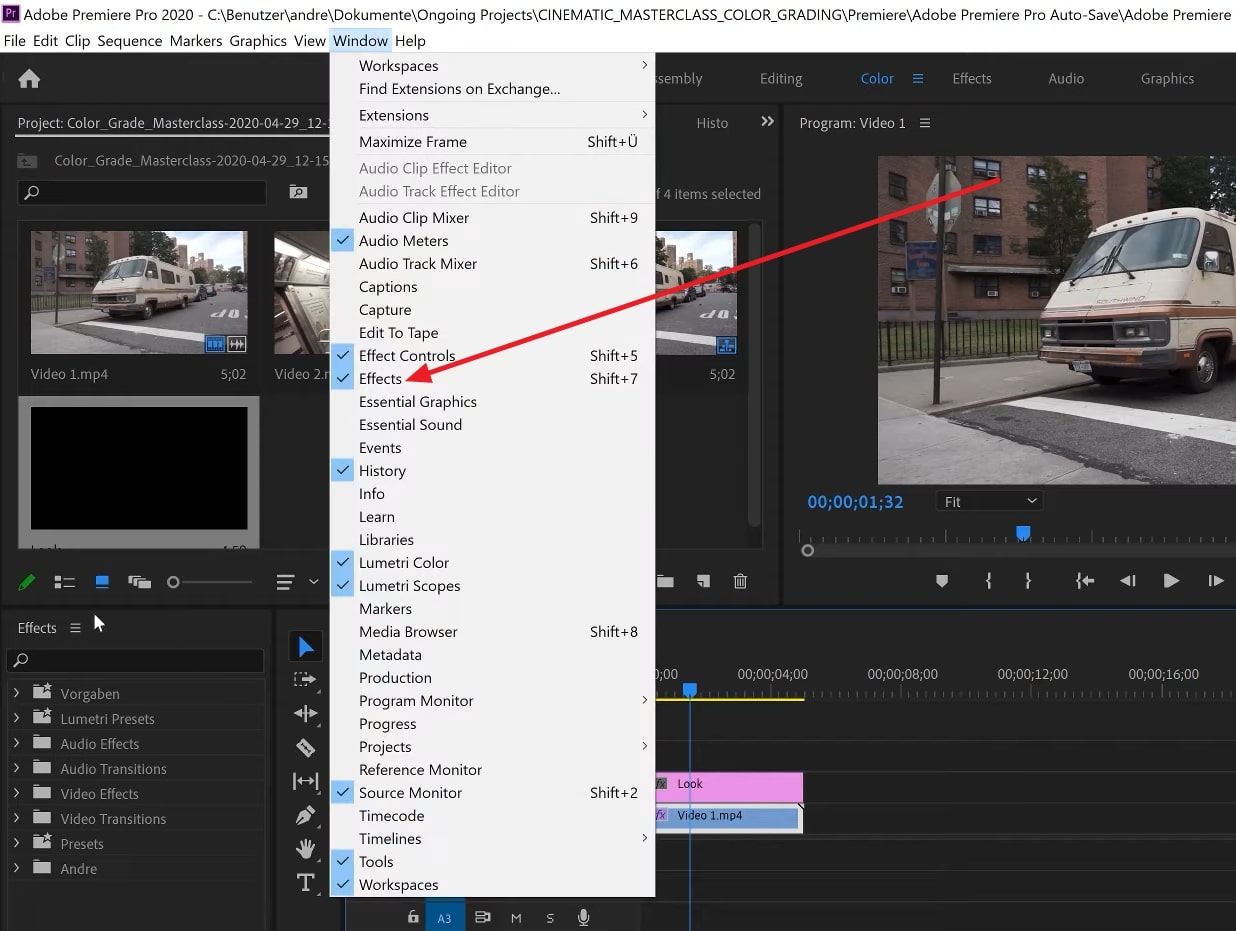
Task: Open the Fit zoom level dropdown
Action: [x=988, y=500]
